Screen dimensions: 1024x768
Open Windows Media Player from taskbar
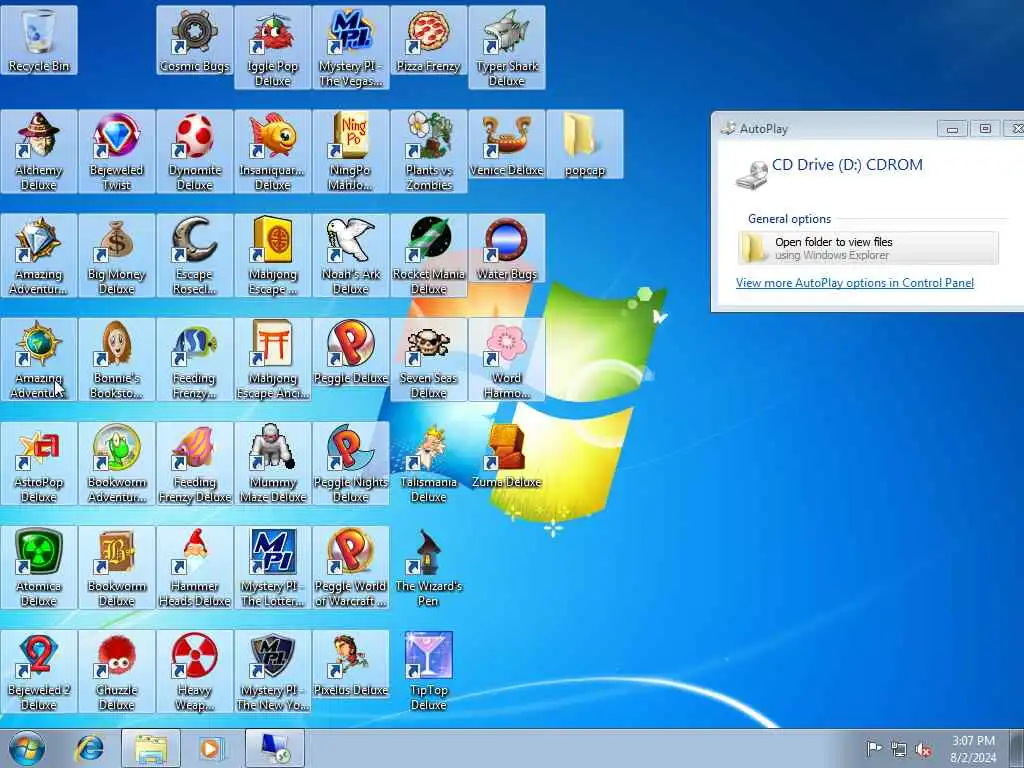[211, 748]
